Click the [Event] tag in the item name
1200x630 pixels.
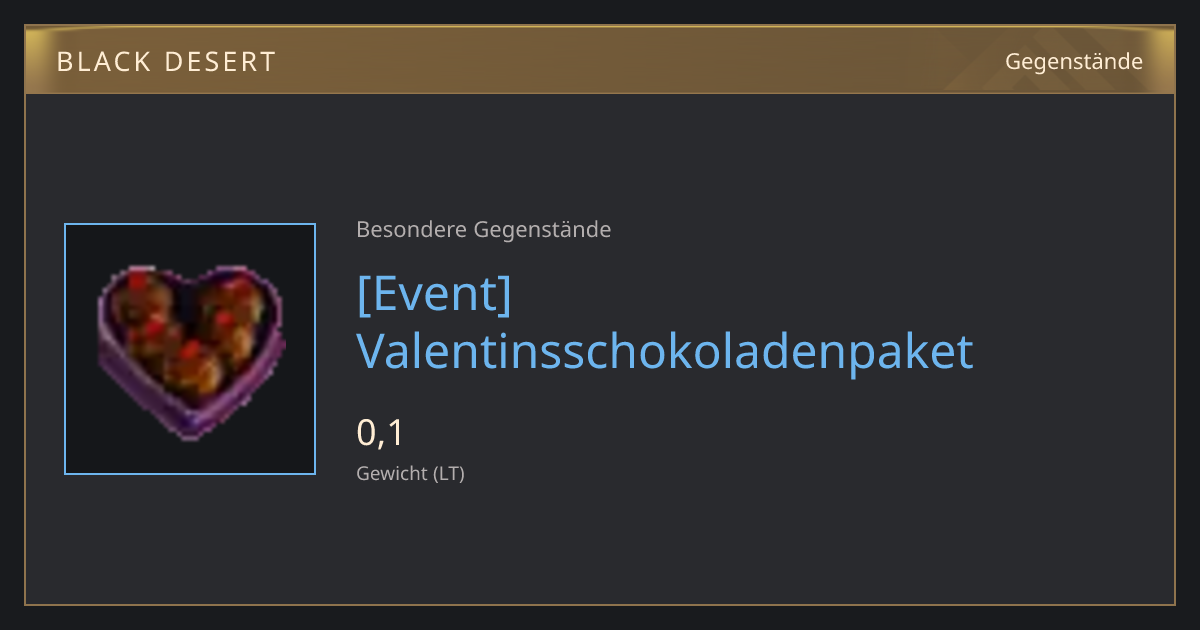pos(434,293)
